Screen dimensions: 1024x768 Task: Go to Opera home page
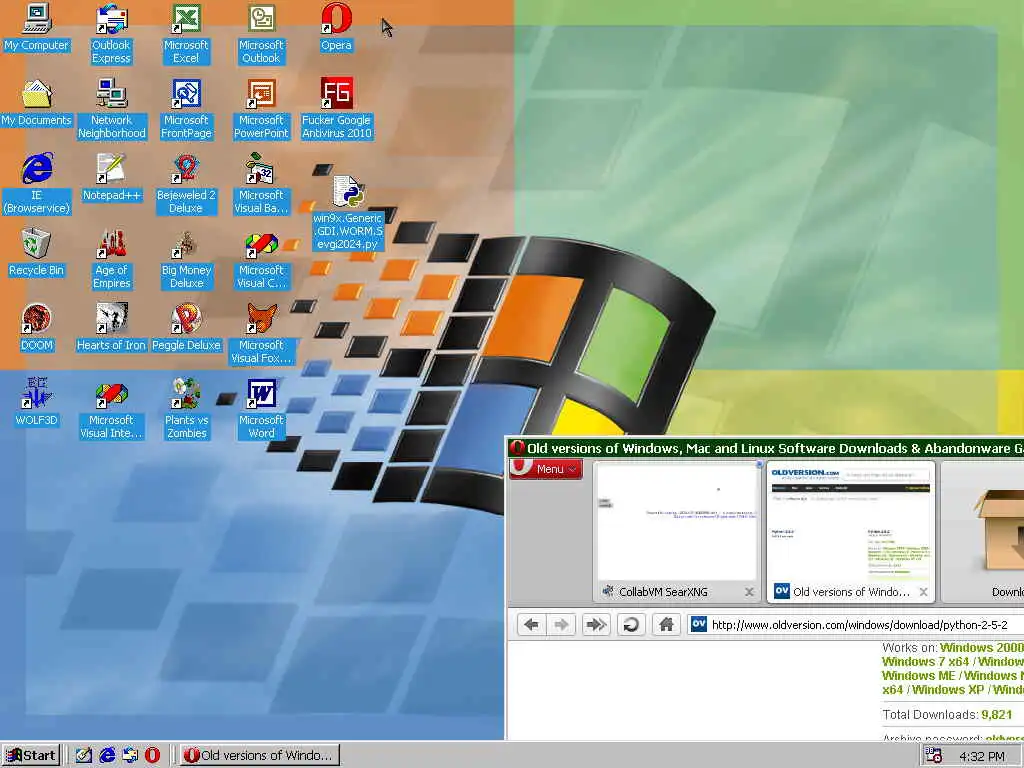666,625
